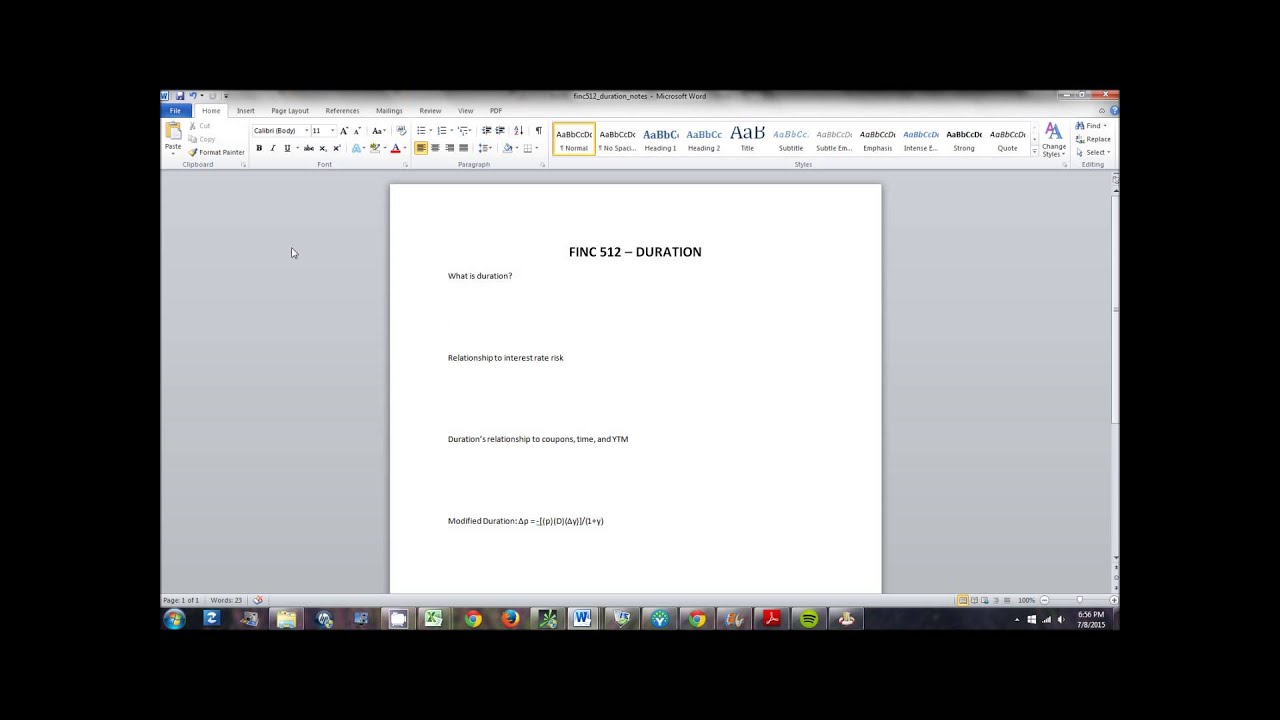The image size is (1280, 720).
Task: Switch to the References tab
Action: click(342, 111)
